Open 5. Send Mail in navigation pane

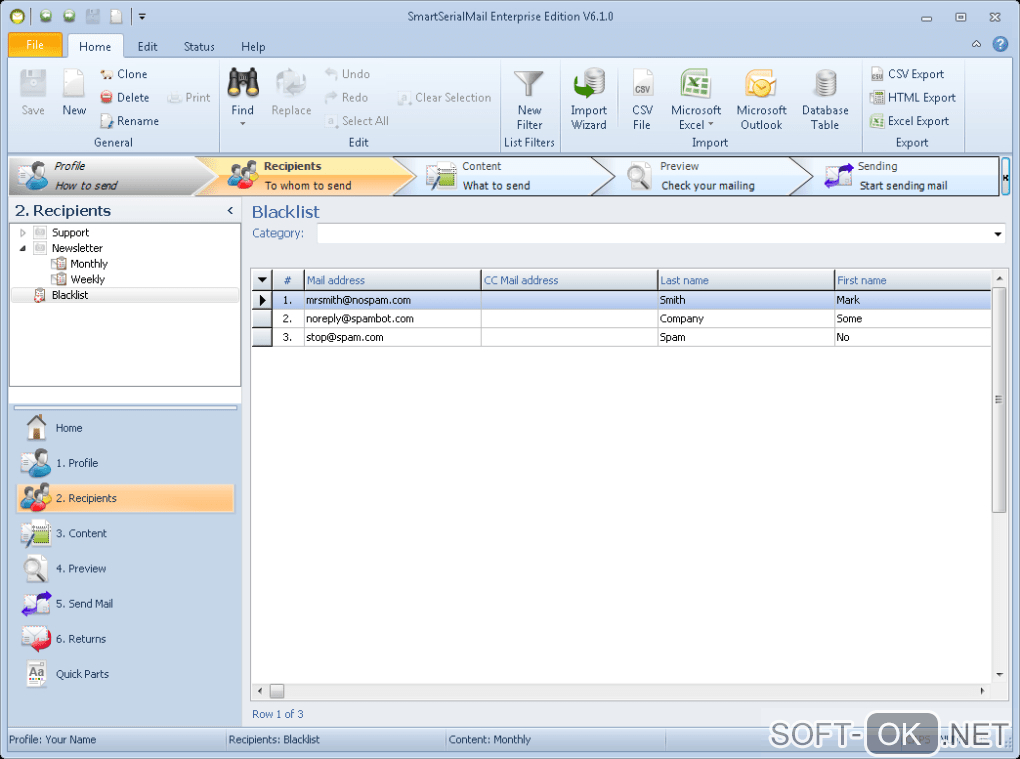coord(125,604)
